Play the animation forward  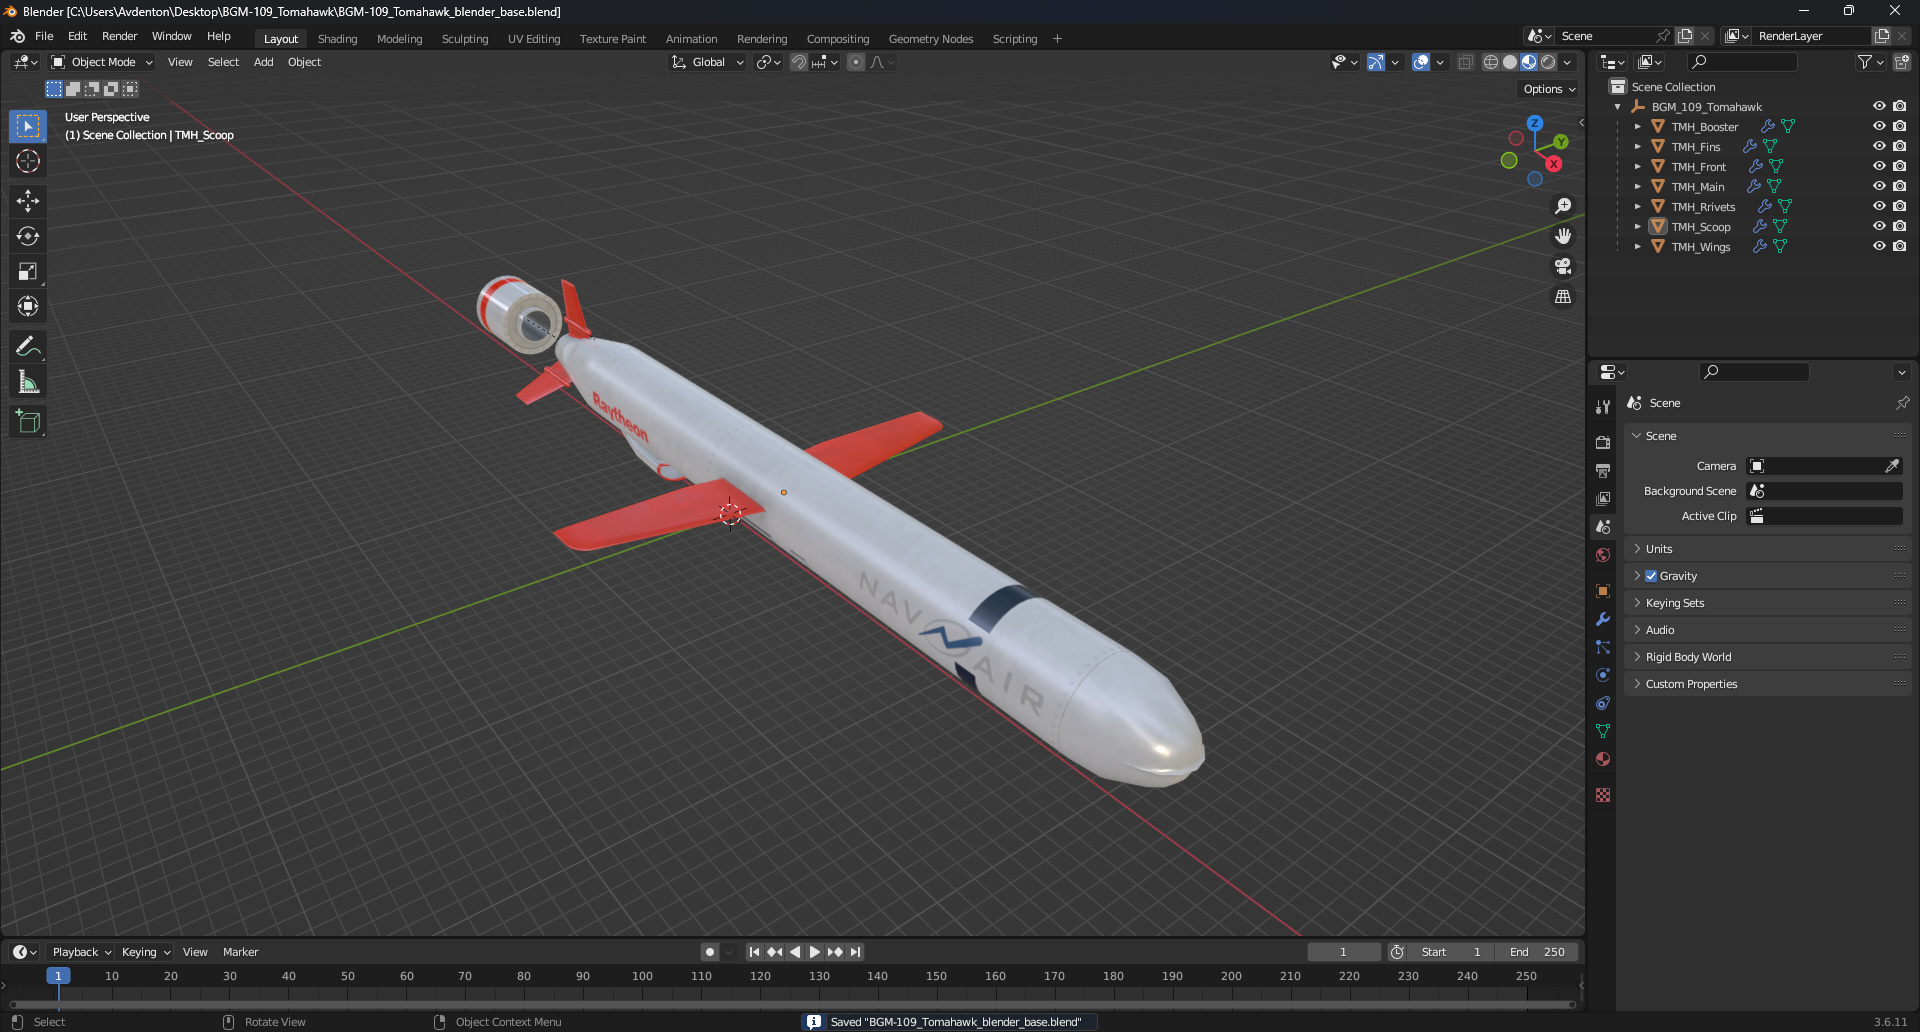[x=814, y=952]
